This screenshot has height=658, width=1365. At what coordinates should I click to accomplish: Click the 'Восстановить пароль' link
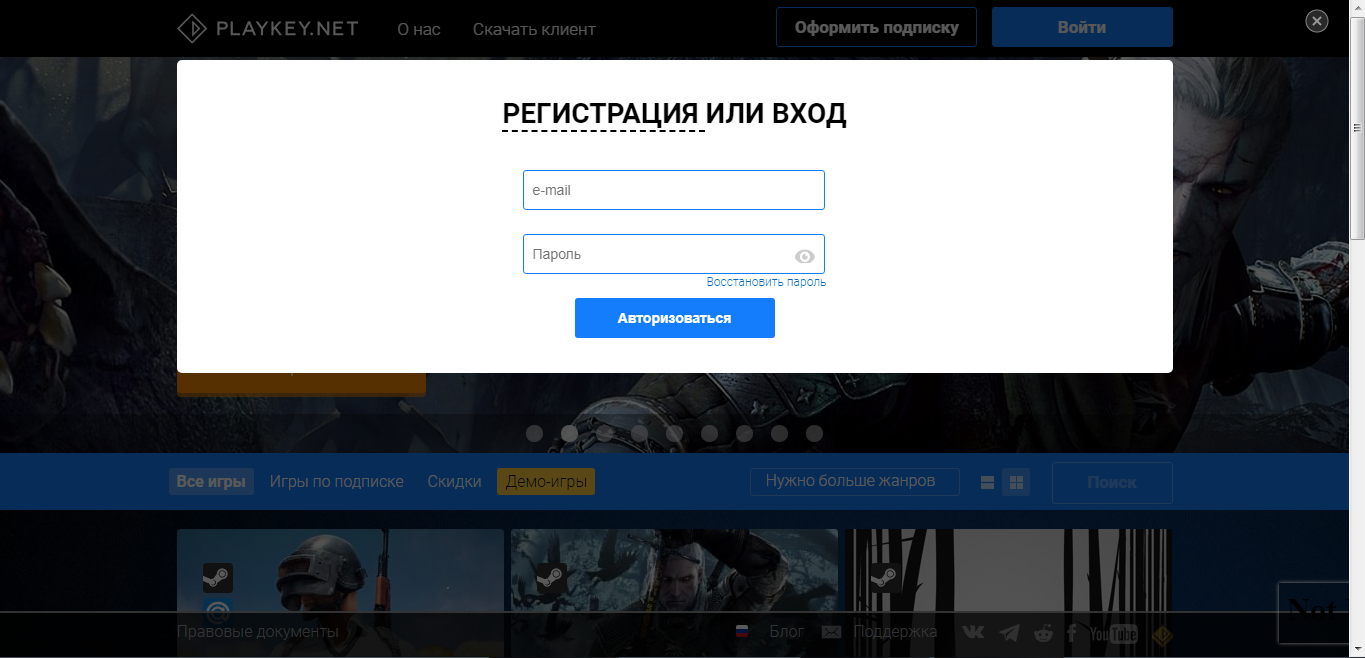pos(766,282)
